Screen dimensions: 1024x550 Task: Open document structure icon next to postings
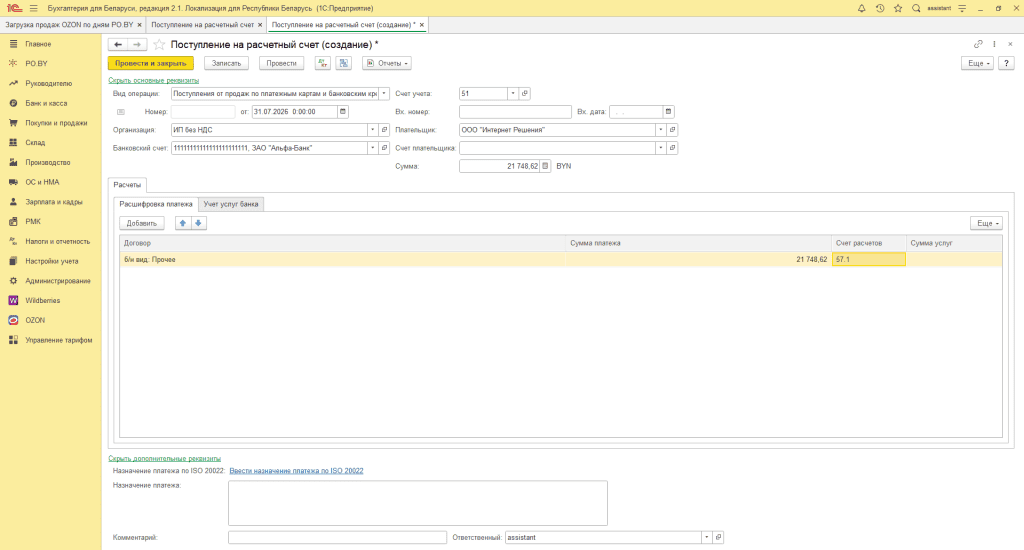pos(344,63)
